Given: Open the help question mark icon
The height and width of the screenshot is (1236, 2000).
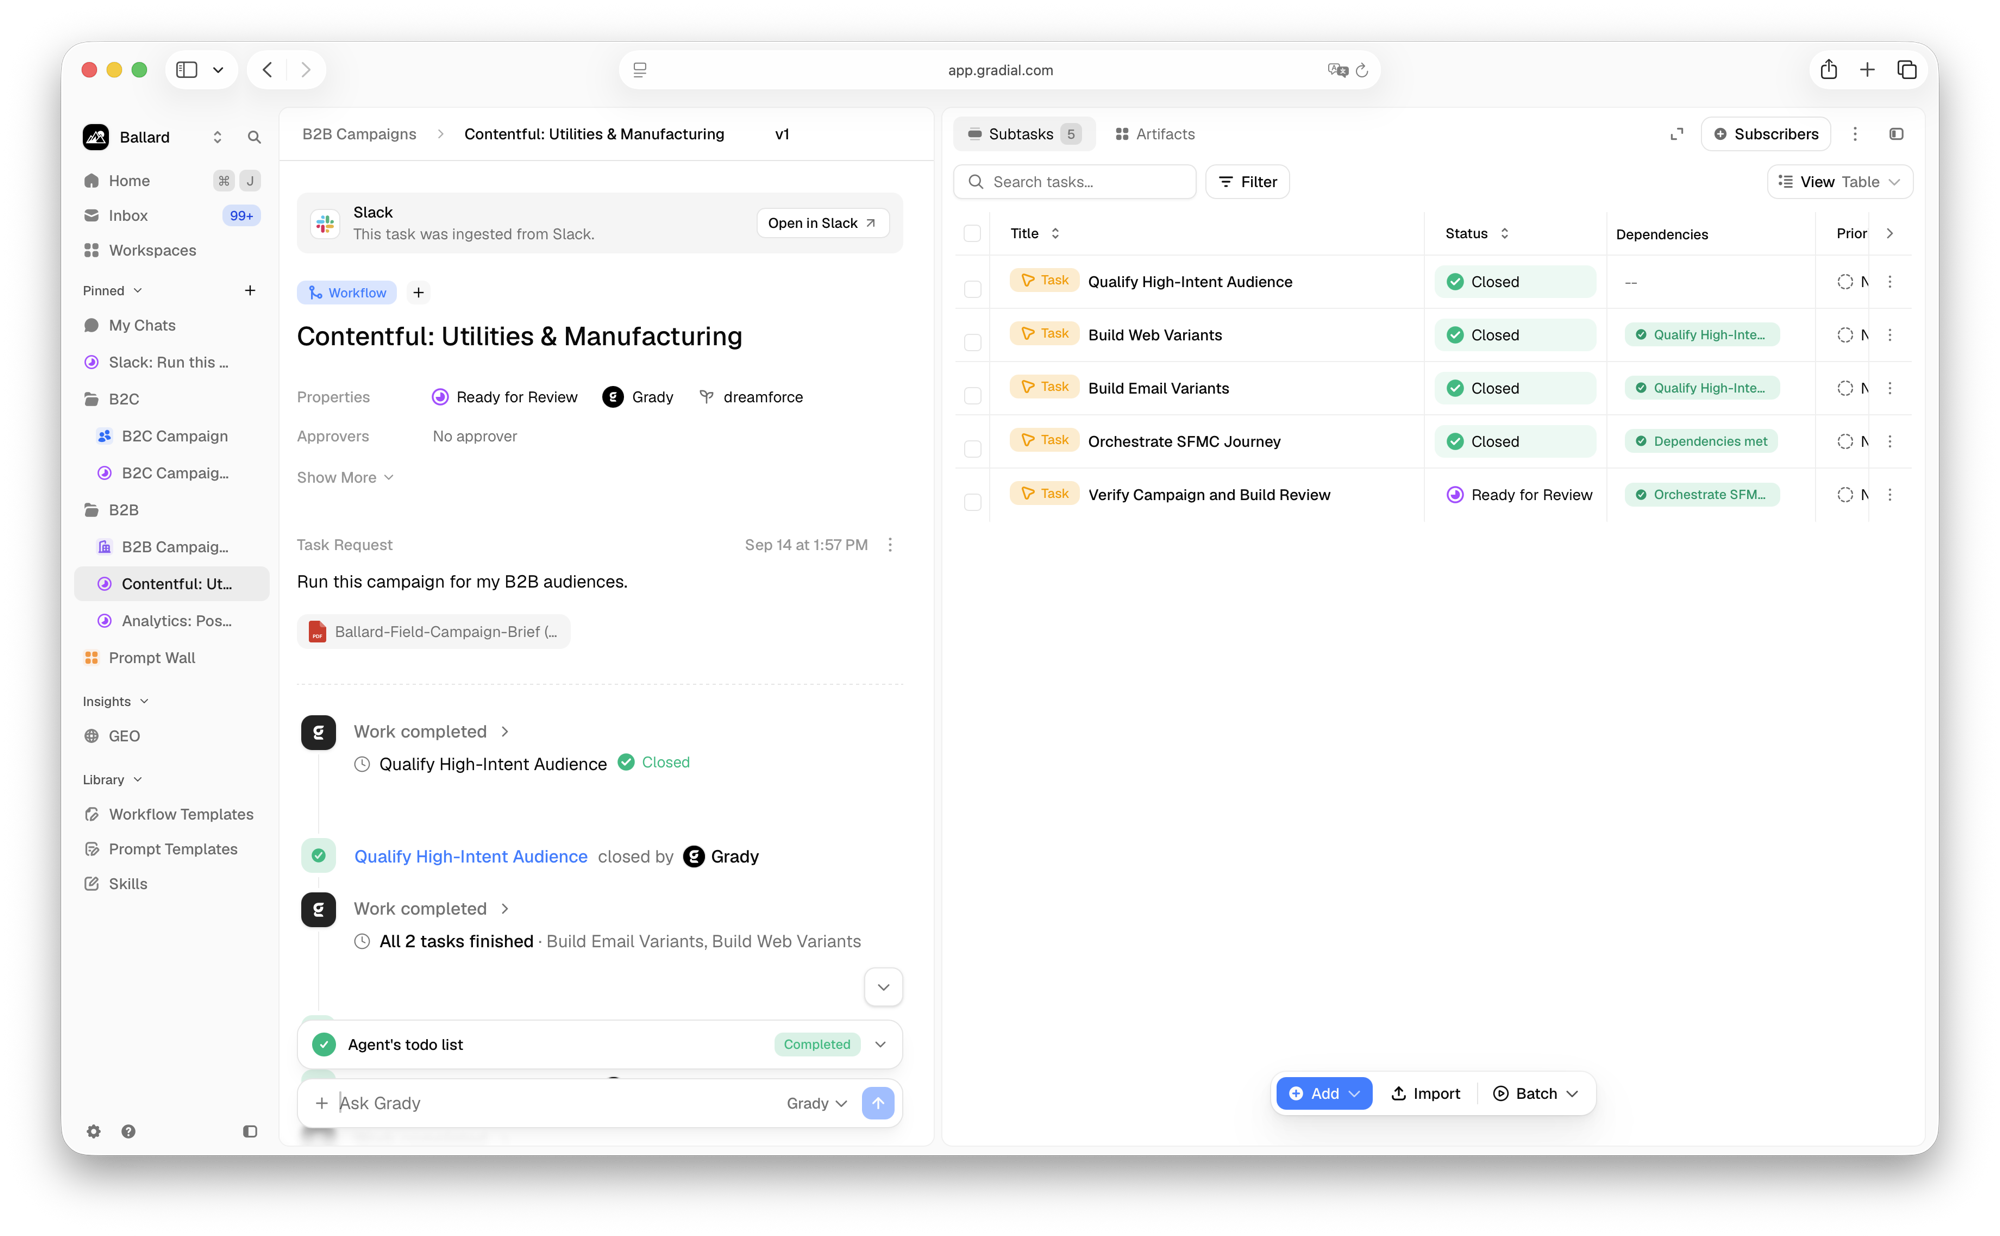Looking at the screenshot, I should tap(128, 1131).
